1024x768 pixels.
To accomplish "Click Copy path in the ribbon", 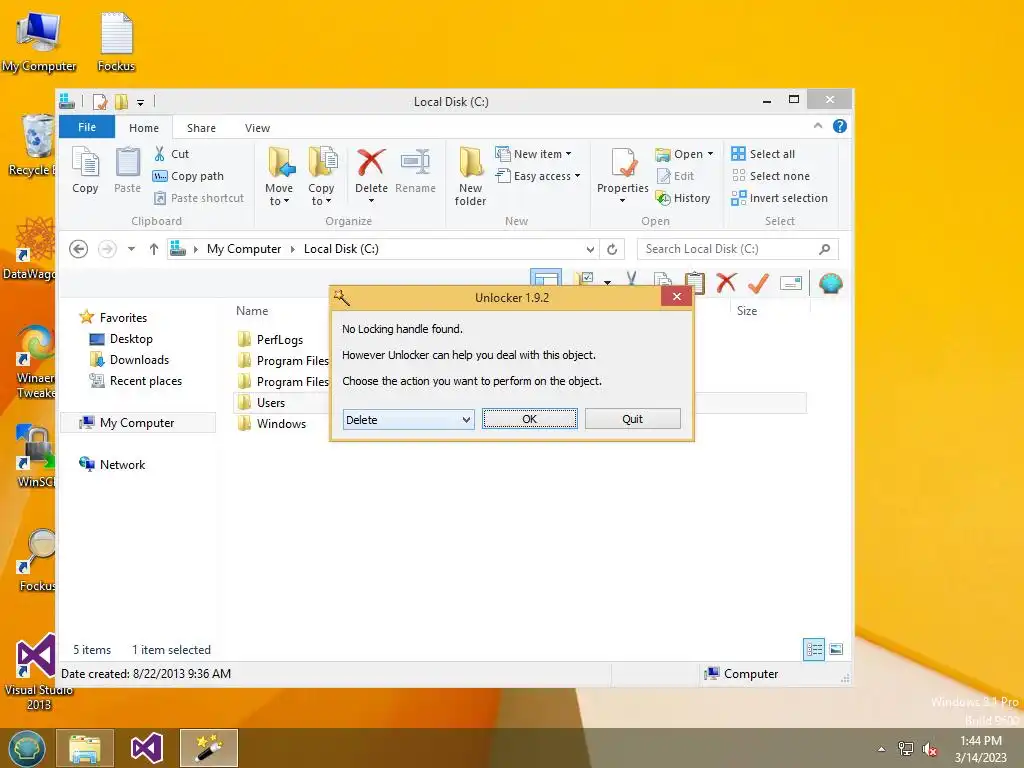I will [x=188, y=176].
